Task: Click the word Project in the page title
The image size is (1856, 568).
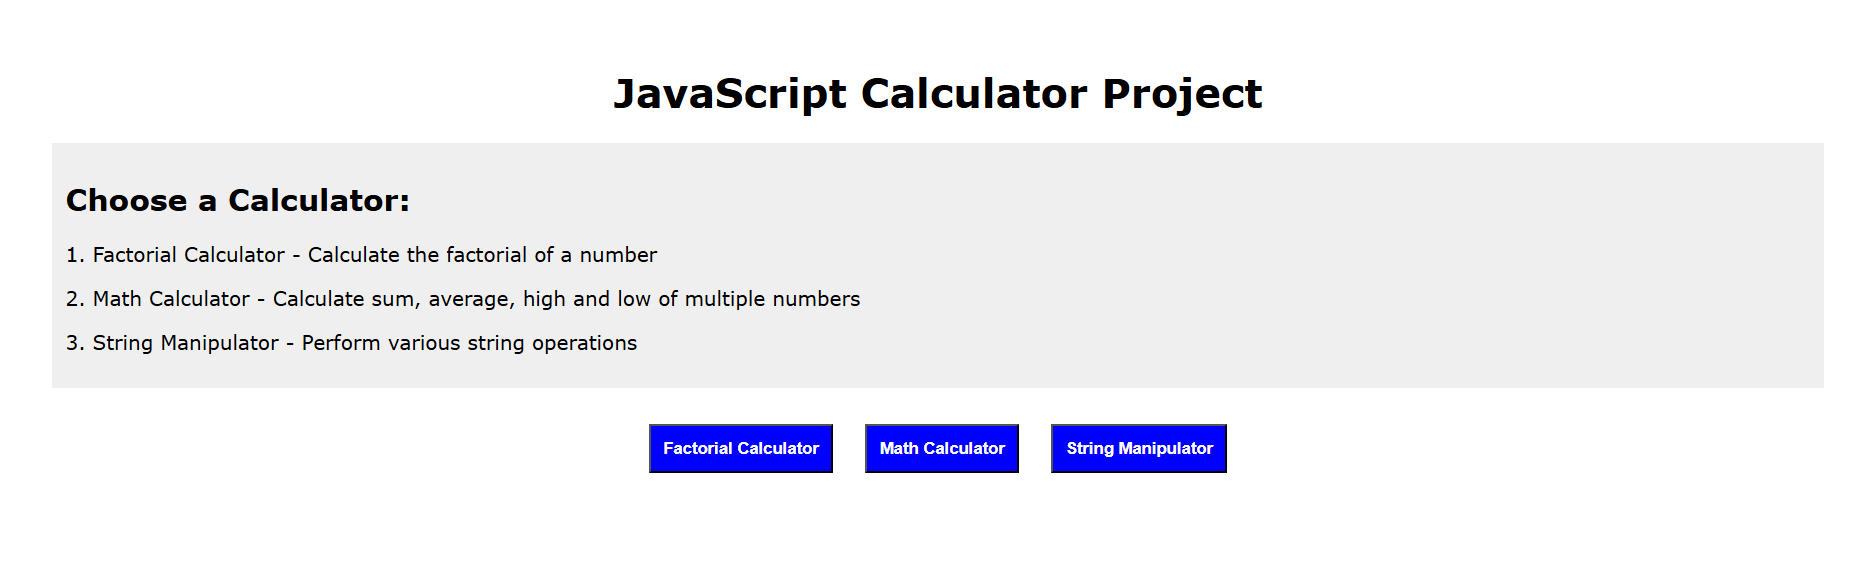Action: (x=1182, y=94)
